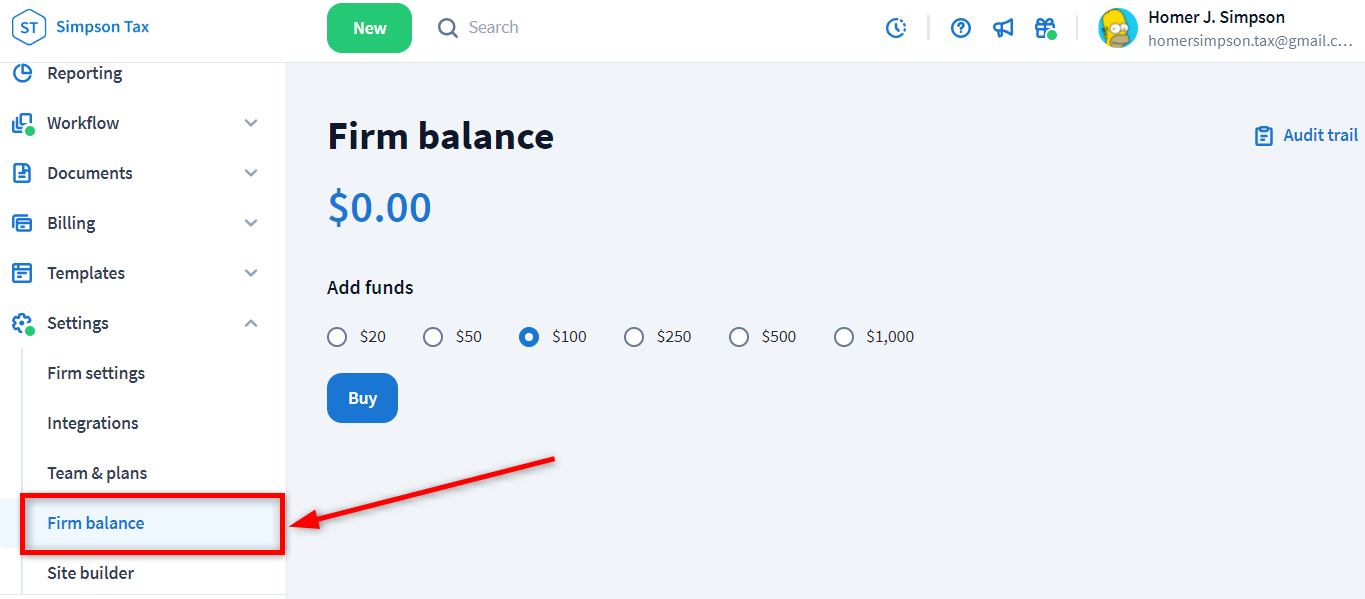Click the Reporting pie chart icon
Viewport: 1365px width, 599px height.
click(22, 73)
